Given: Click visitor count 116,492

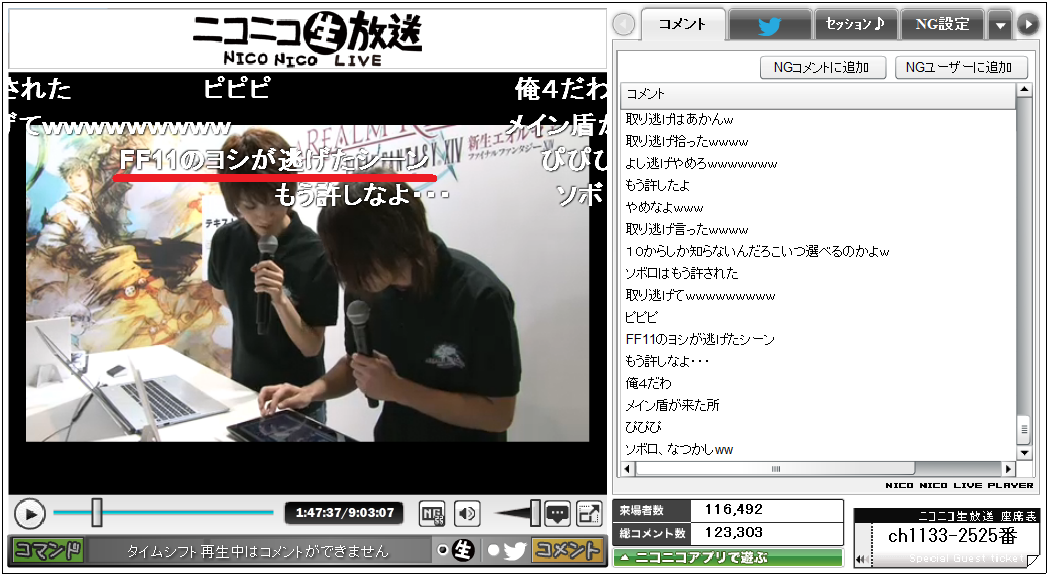Looking at the screenshot, I should 734,509.
